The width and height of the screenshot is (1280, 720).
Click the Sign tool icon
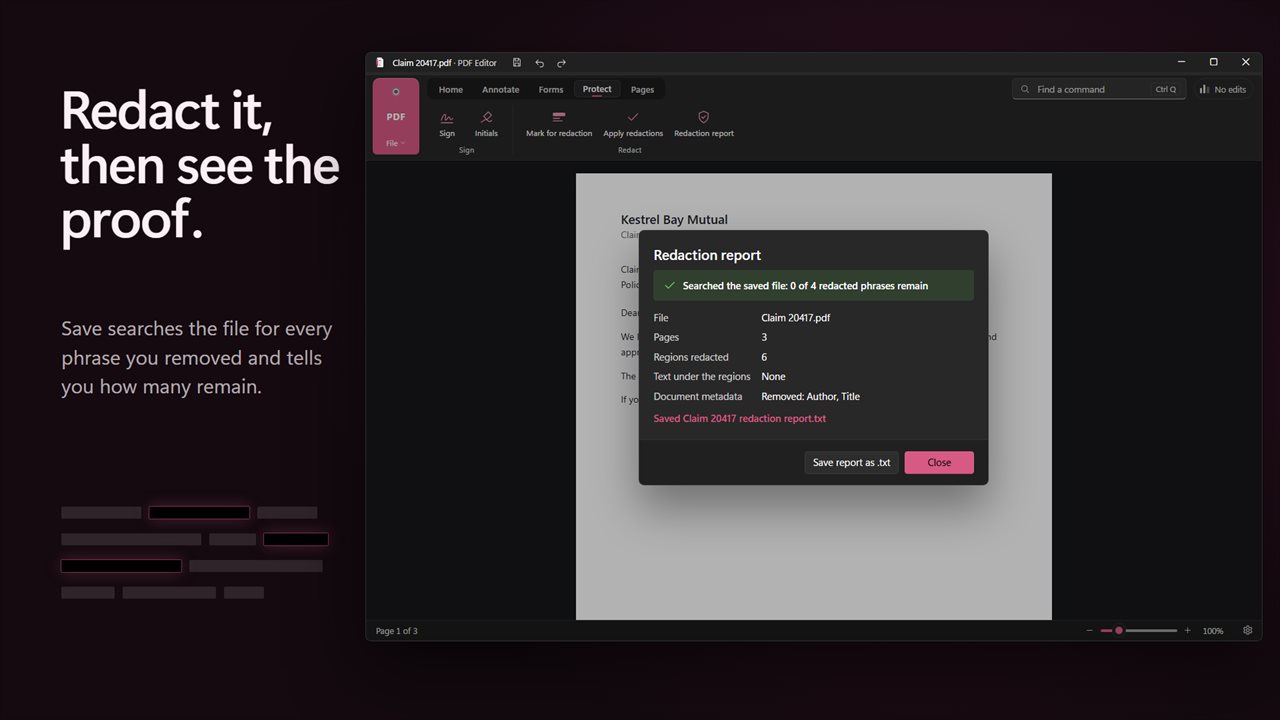(447, 117)
